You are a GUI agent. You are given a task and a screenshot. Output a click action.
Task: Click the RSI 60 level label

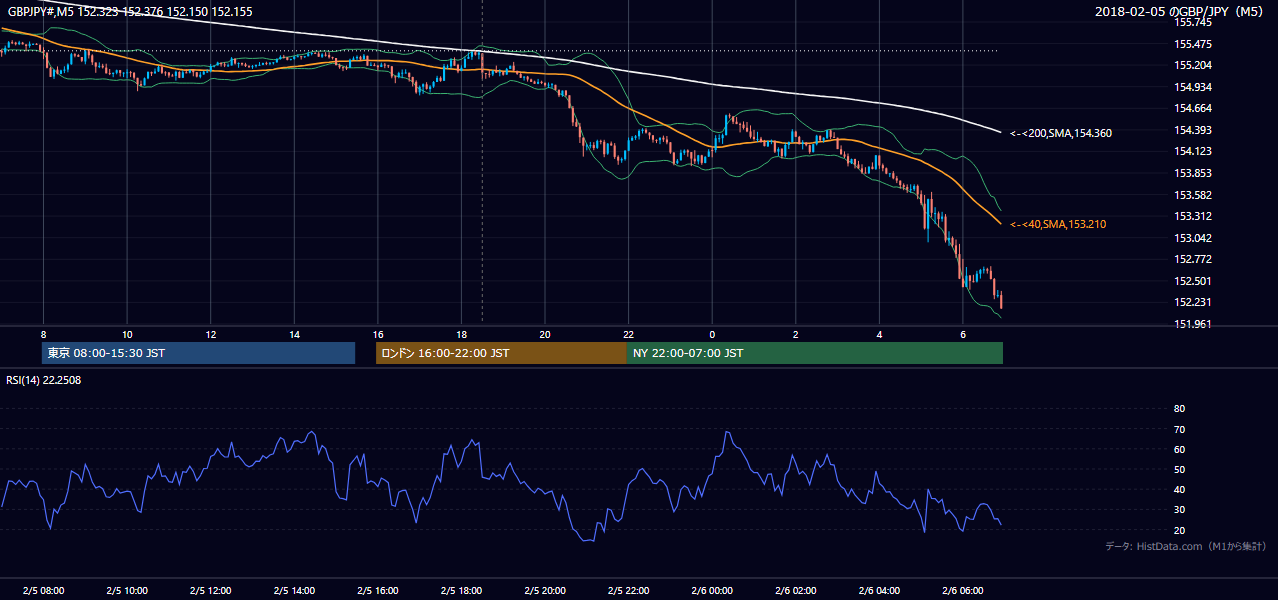[x=1179, y=449]
